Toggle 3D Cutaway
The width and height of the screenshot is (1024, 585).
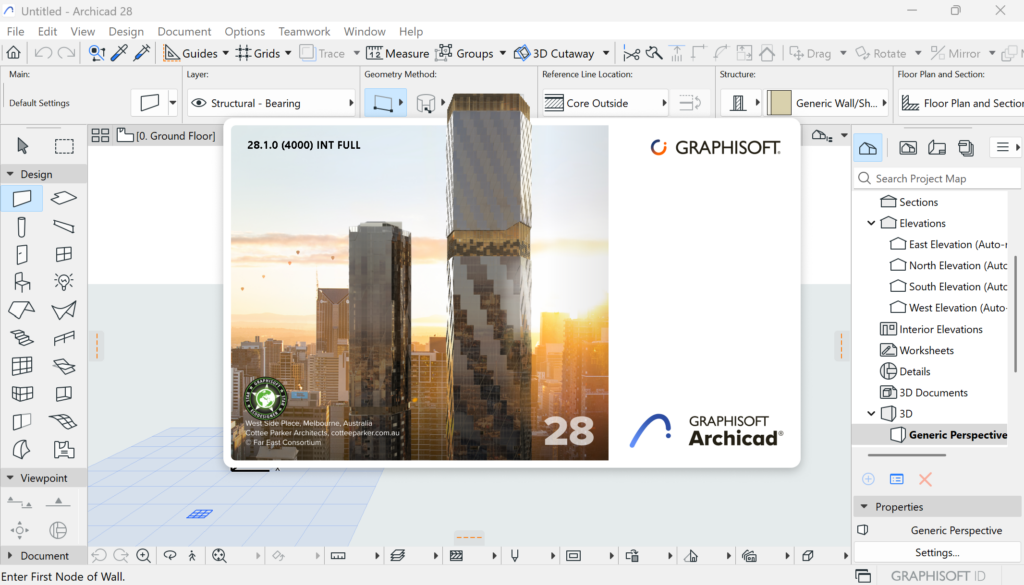[554, 53]
